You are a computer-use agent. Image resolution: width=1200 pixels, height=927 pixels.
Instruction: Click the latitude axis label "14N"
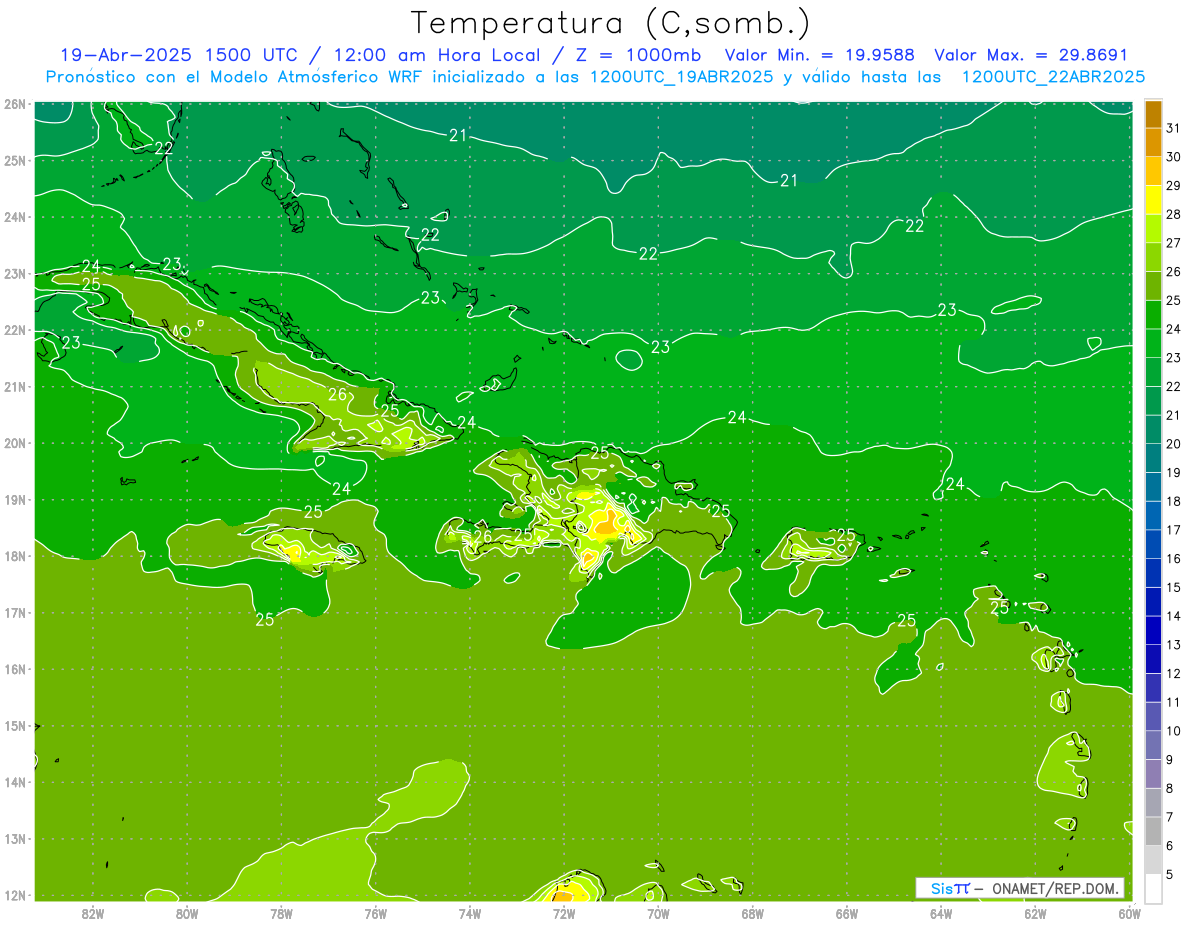(15, 782)
